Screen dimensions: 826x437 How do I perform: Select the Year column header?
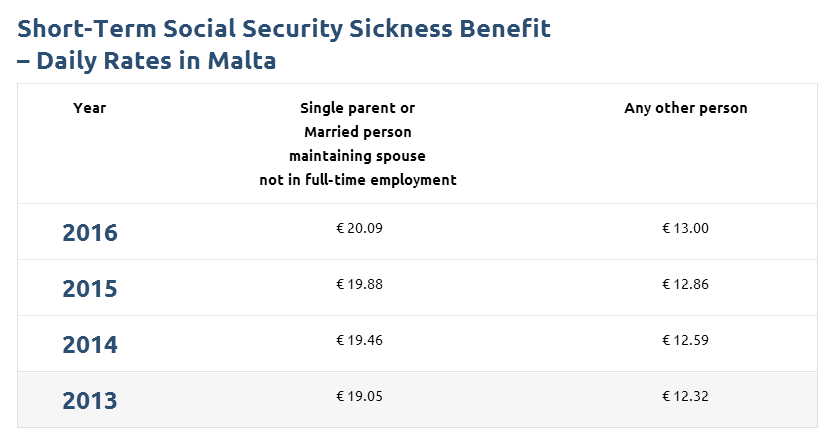point(89,108)
